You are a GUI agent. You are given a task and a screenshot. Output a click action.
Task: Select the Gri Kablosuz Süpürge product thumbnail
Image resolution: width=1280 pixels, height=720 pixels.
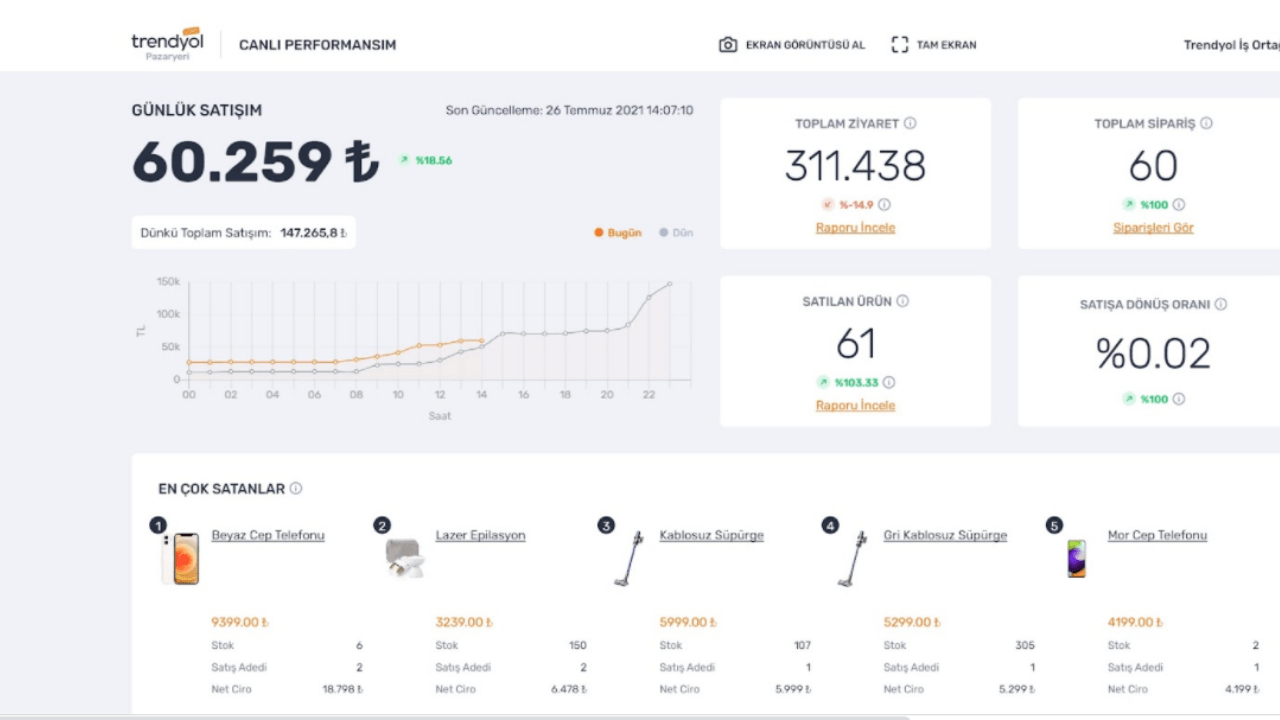[x=853, y=559]
